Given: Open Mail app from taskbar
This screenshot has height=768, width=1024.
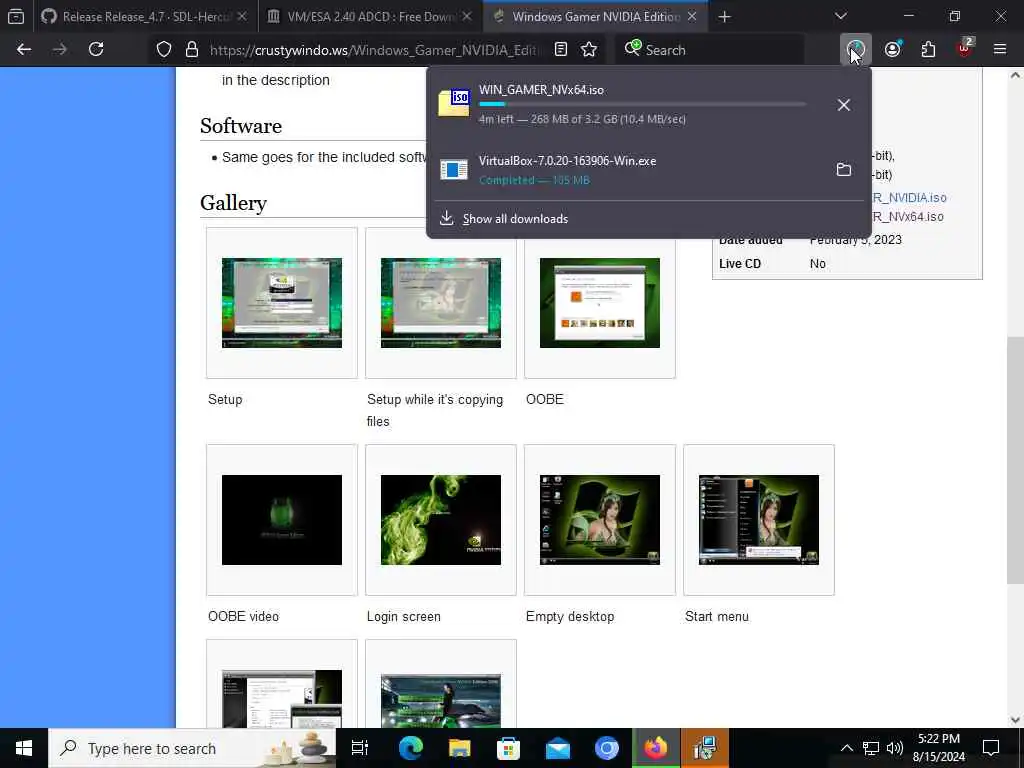Looking at the screenshot, I should pyautogui.click(x=558, y=748).
